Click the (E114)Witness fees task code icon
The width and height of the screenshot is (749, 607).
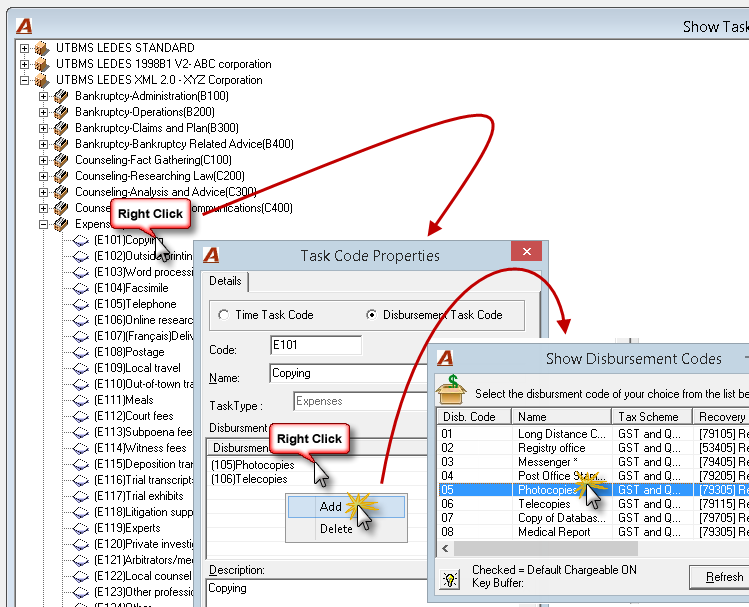(x=81, y=448)
